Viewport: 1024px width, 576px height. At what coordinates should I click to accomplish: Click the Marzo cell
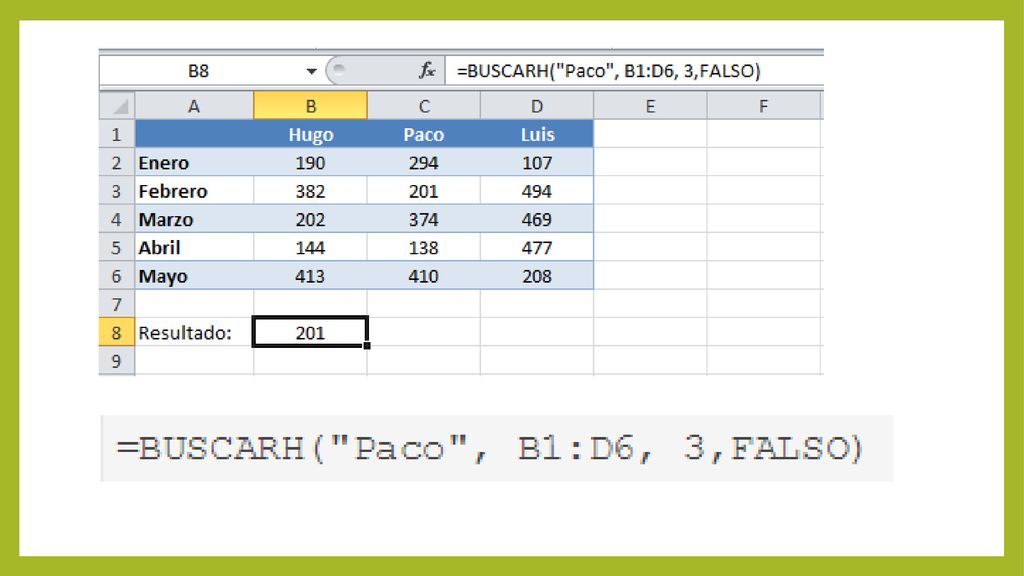pyautogui.click(x=194, y=219)
